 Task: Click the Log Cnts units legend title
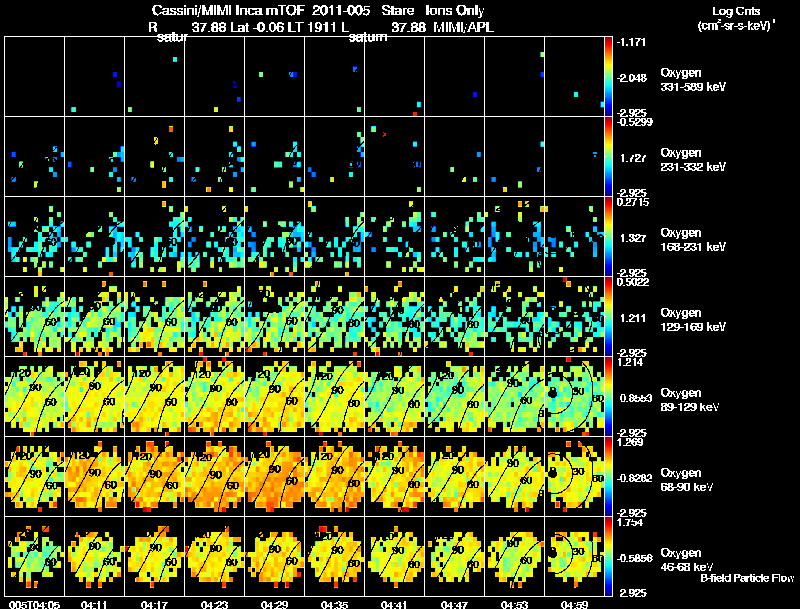pos(736,18)
